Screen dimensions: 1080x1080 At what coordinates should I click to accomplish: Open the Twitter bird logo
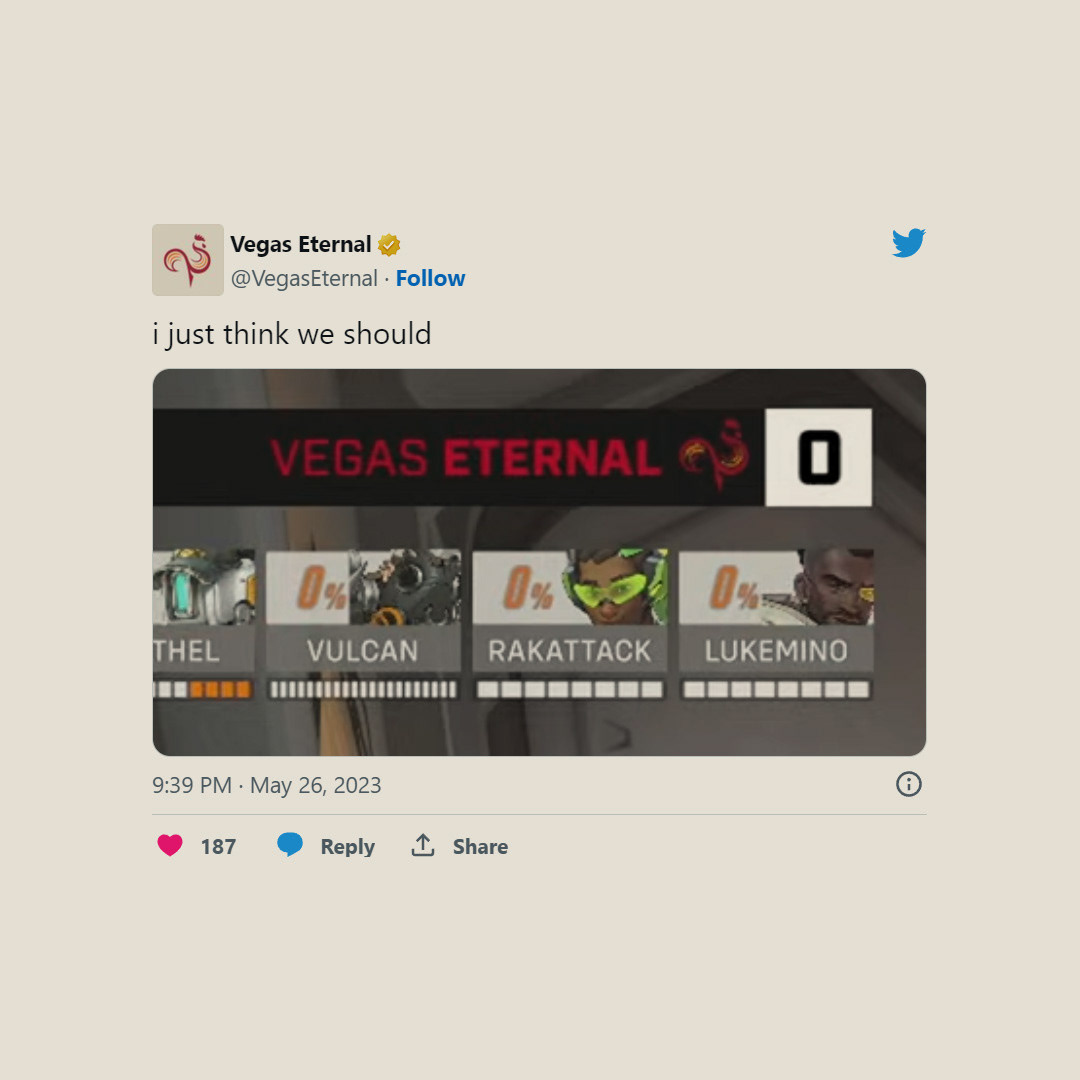coord(908,242)
